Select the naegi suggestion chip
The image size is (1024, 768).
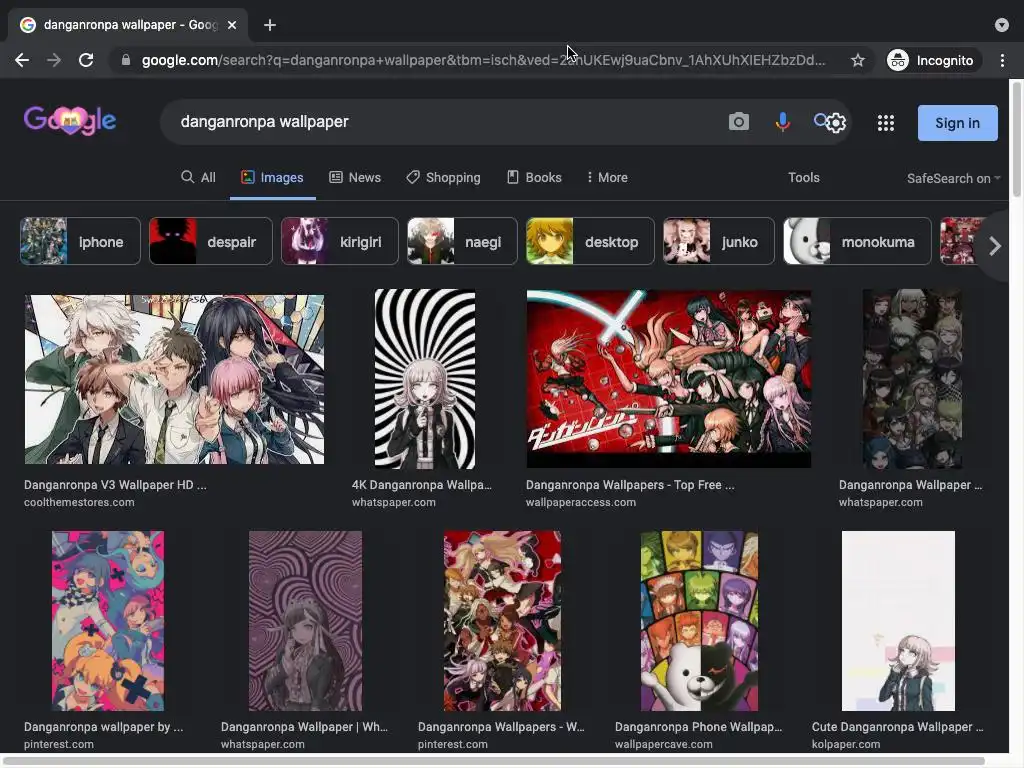pyautogui.click(x=462, y=241)
